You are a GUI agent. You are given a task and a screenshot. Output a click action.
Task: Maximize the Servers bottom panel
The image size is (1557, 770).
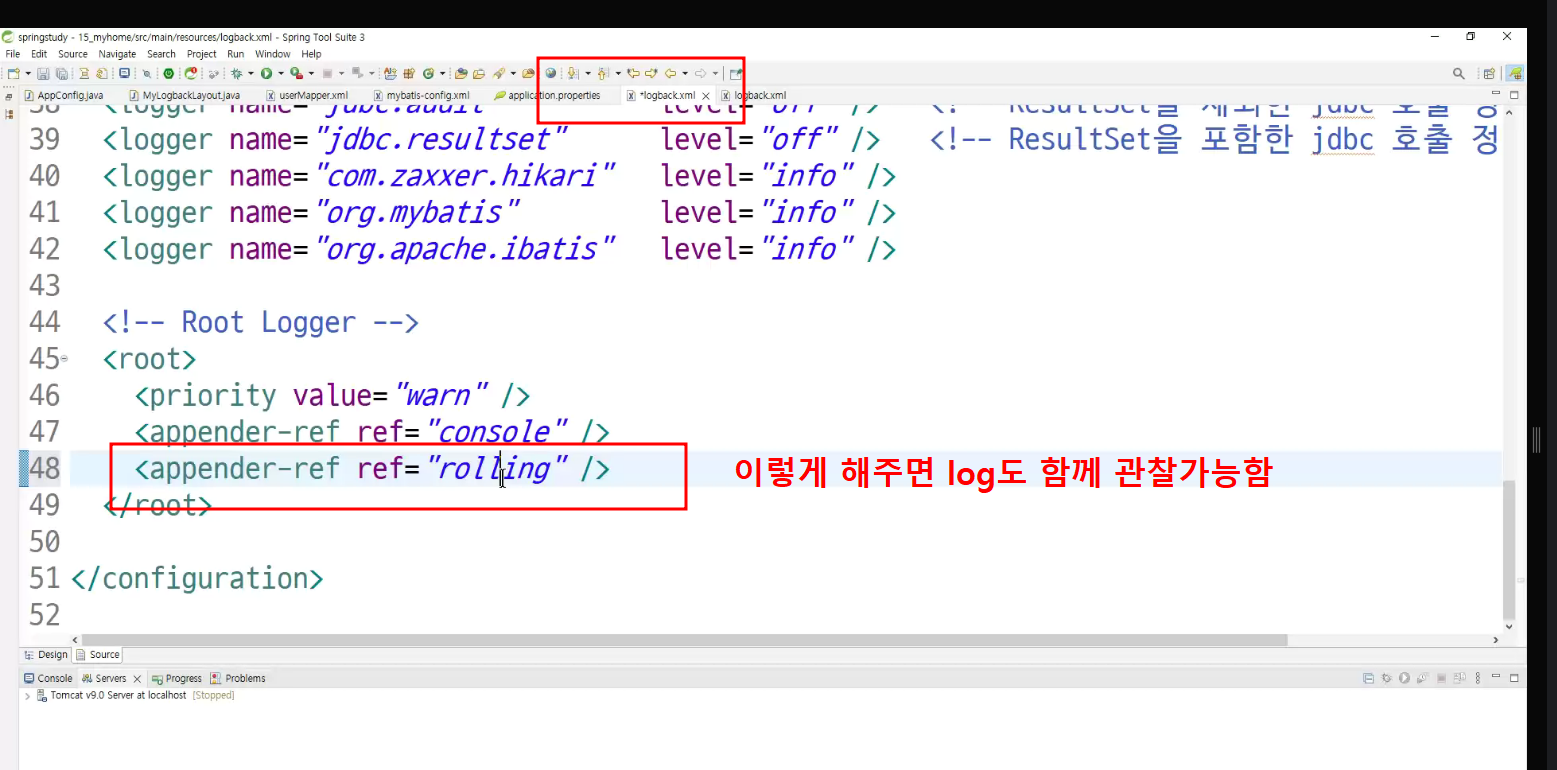point(1515,678)
